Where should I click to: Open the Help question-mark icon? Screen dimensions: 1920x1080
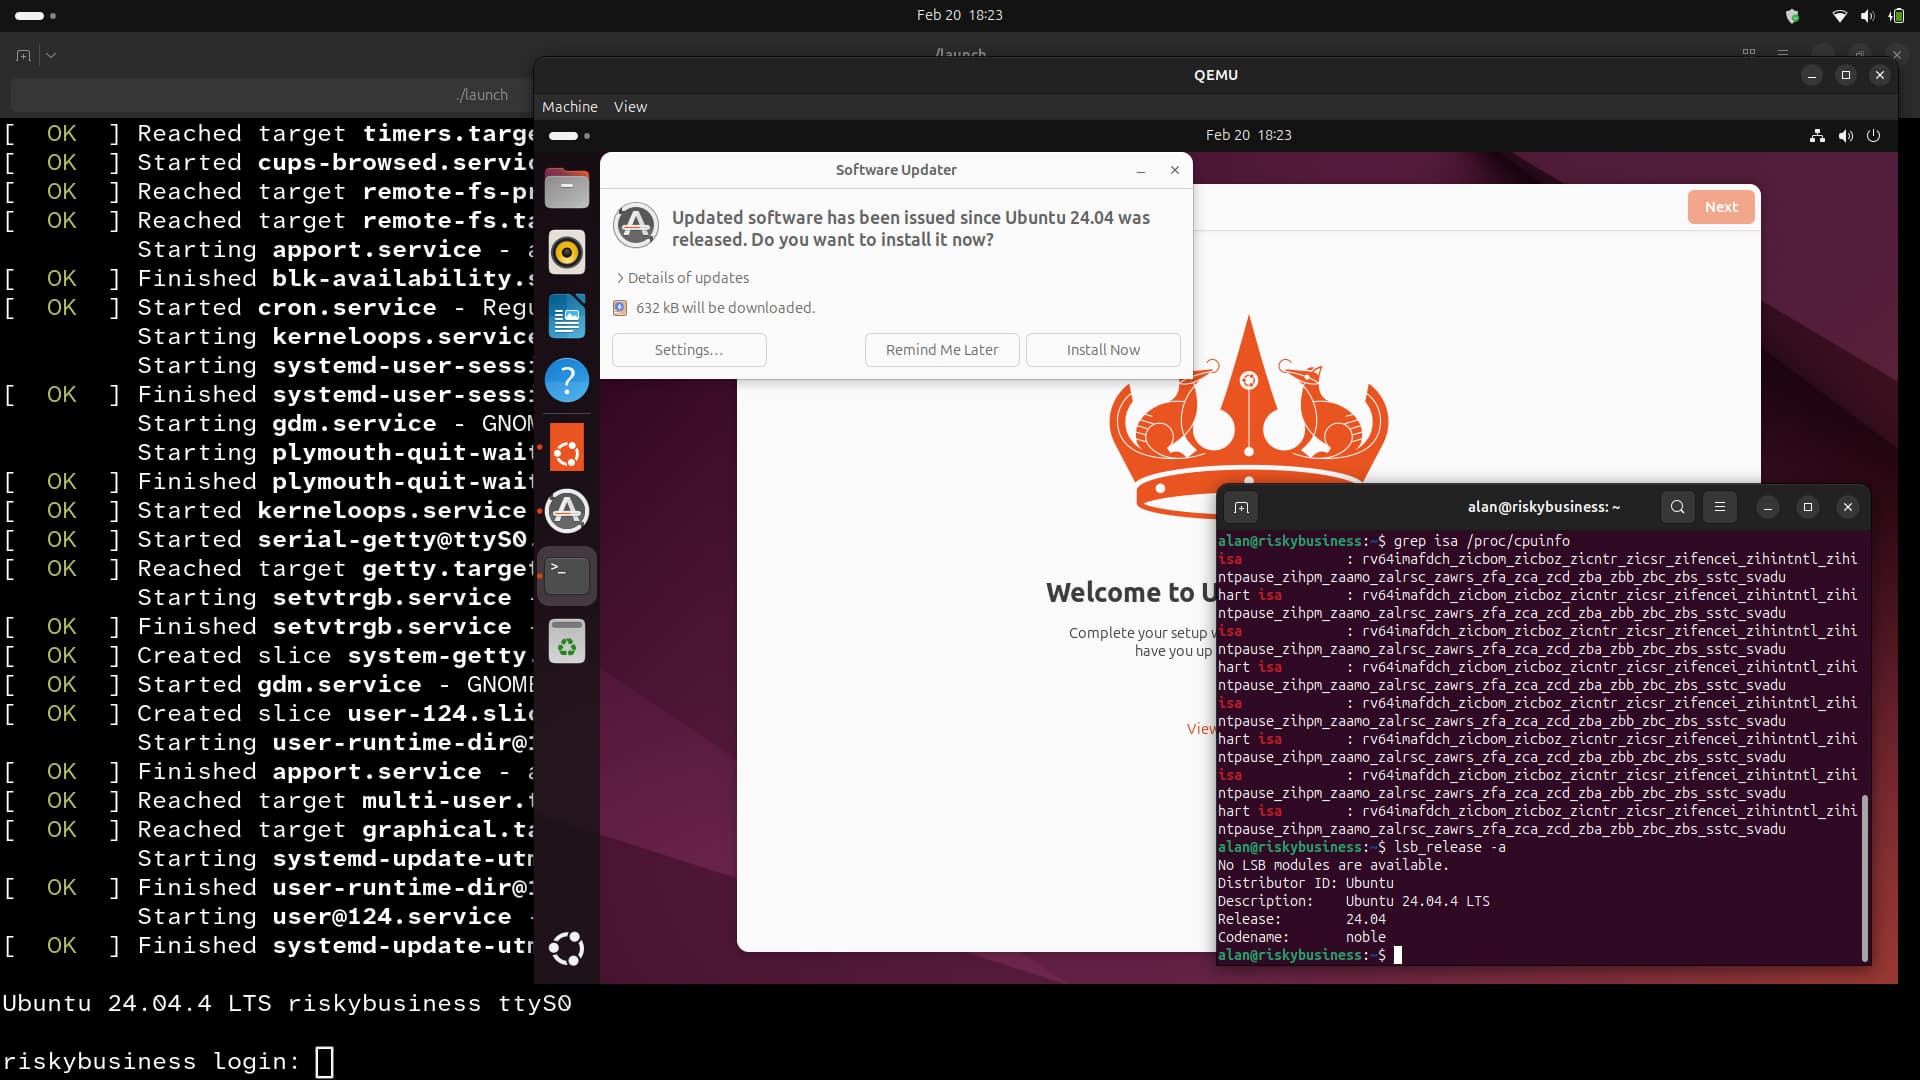tap(566, 380)
